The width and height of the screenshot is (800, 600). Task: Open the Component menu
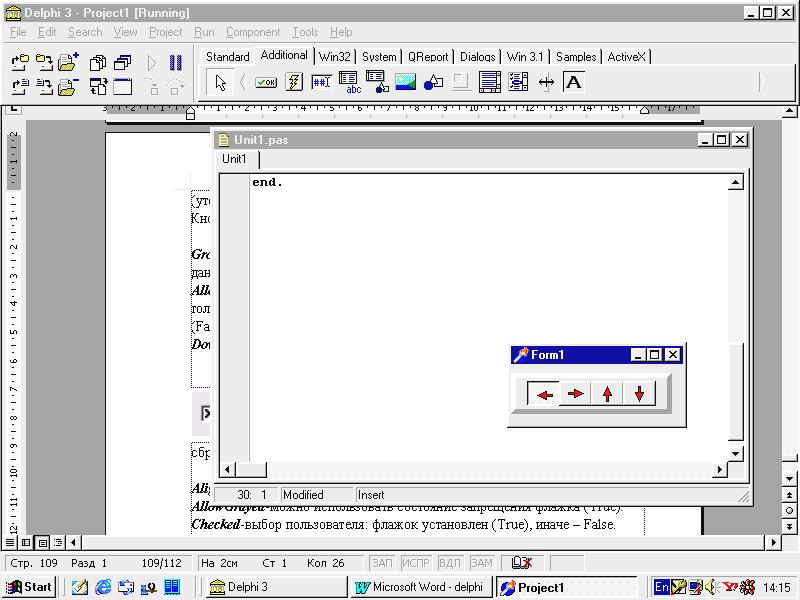click(x=253, y=32)
